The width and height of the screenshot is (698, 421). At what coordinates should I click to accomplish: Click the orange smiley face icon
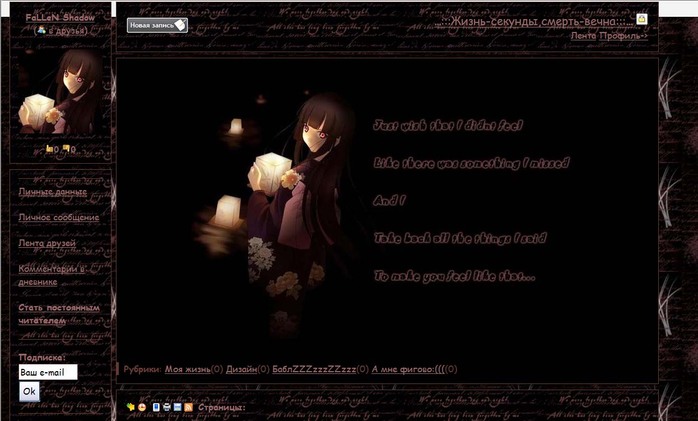click(x=142, y=407)
